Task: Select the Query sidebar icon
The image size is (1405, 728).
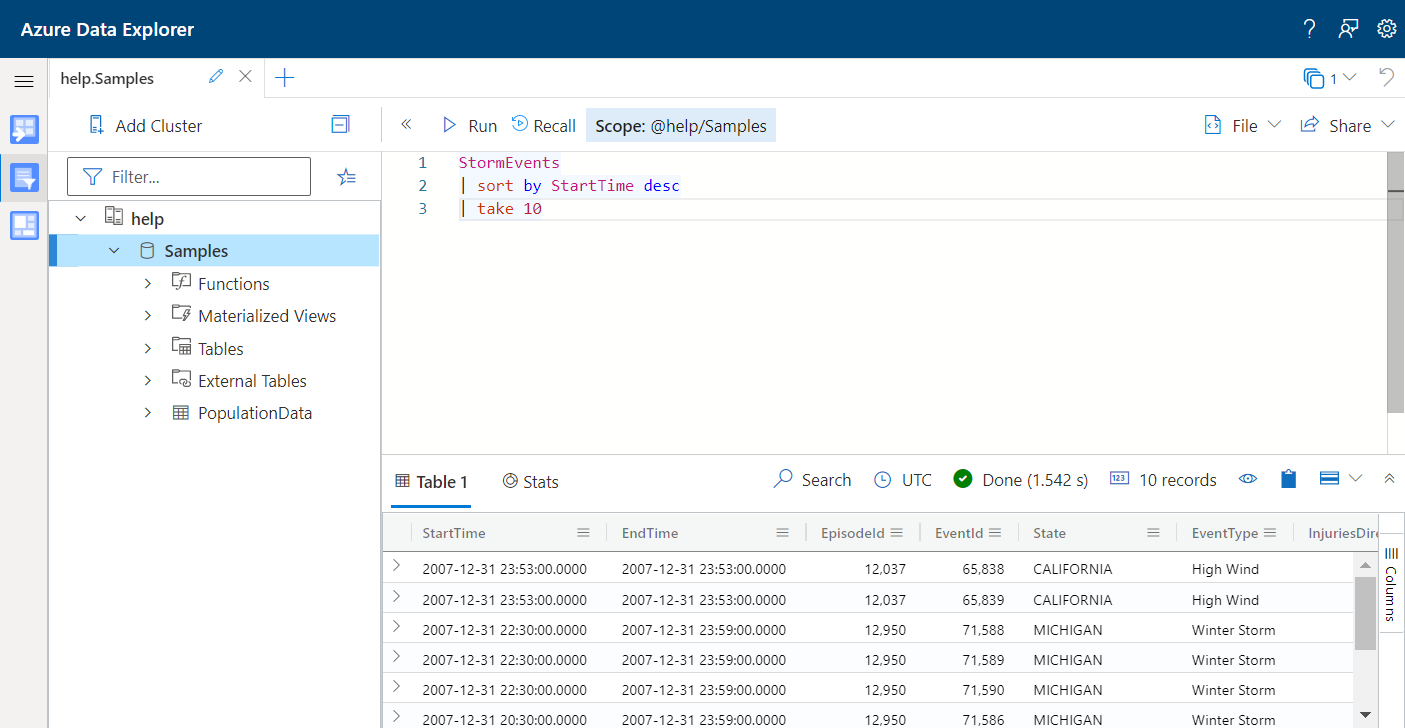Action: (24, 178)
